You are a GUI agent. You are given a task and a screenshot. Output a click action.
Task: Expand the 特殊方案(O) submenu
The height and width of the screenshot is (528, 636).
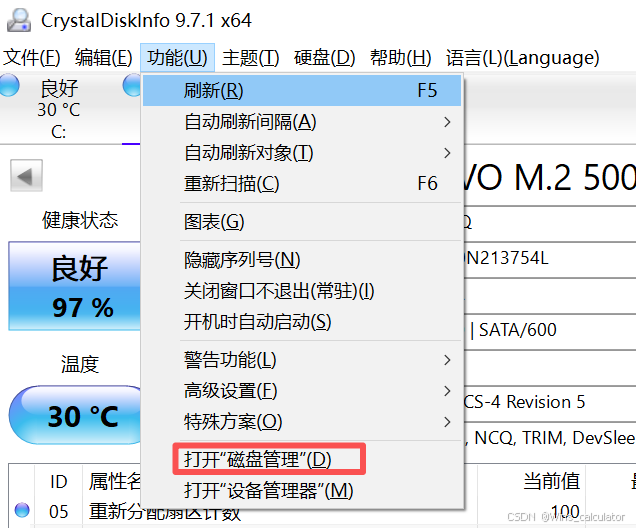pyautogui.click(x=302, y=422)
